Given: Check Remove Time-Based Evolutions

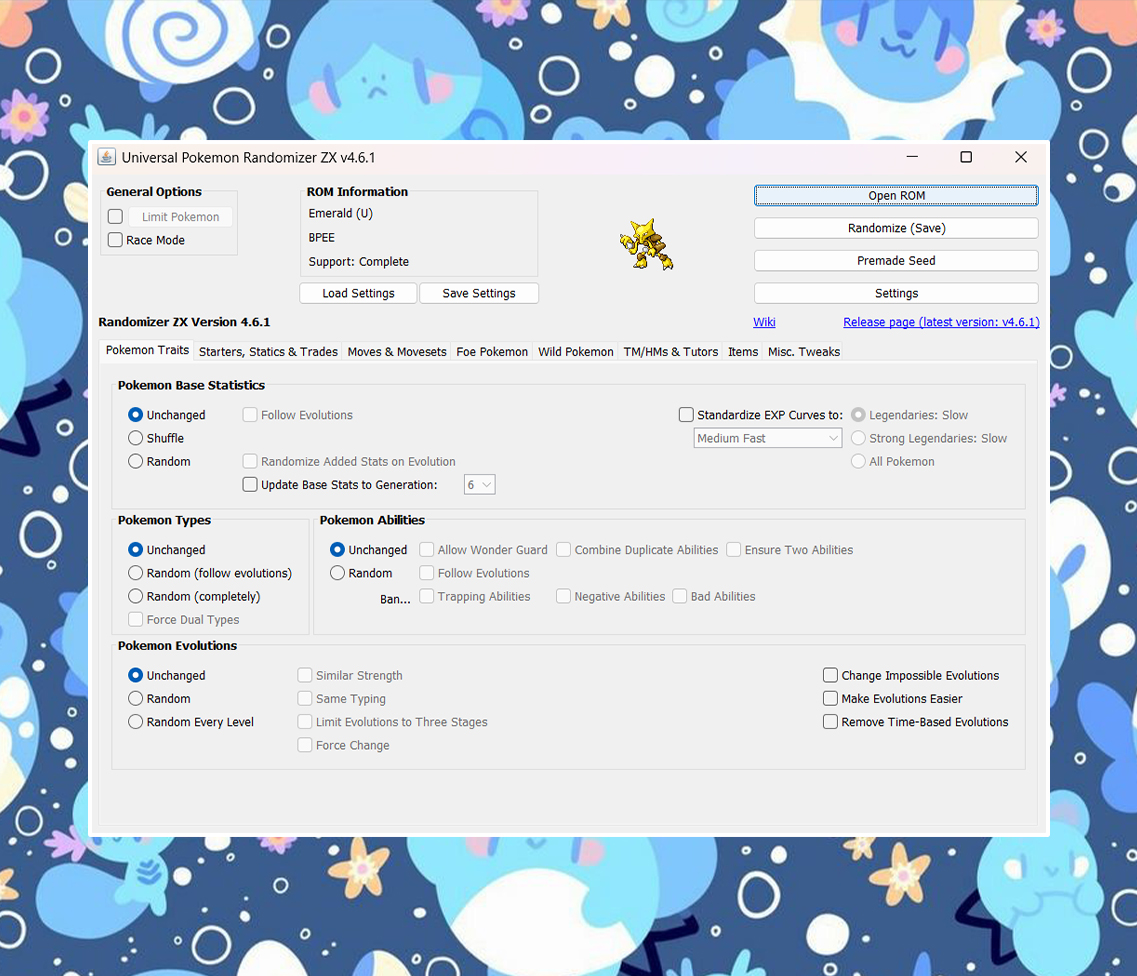Looking at the screenshot, I should pyautogui.click(x=830, y=721).
